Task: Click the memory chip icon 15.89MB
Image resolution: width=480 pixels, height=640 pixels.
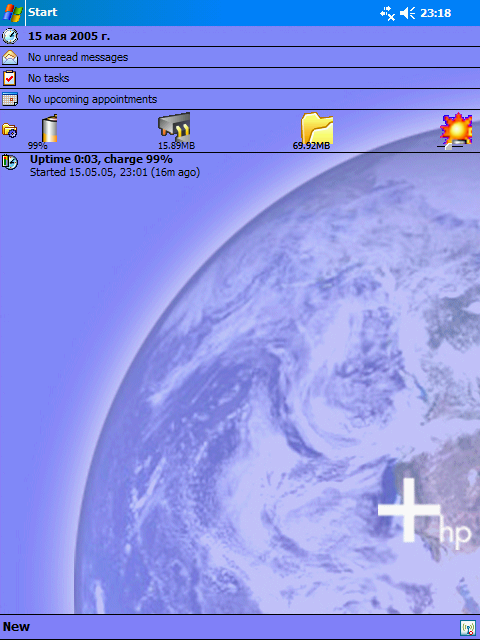Action: tap(174, 127)
